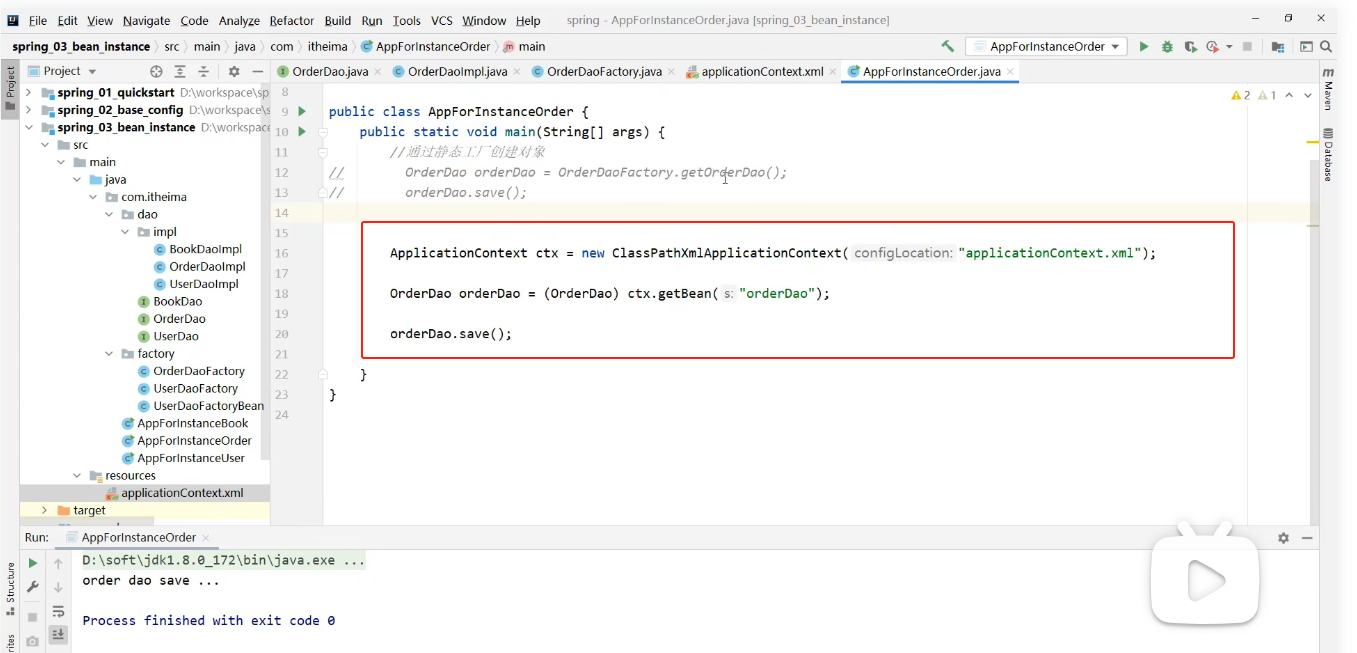
Task: Toggle the Project side tool window
Action: (x=10, y=90)
